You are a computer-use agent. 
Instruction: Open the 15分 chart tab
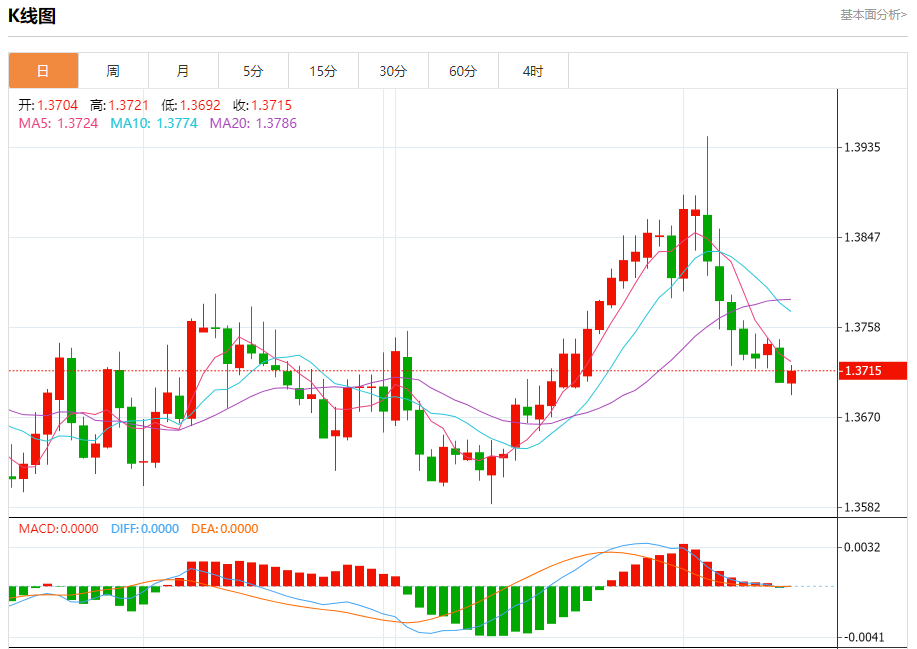coord(323,71)
